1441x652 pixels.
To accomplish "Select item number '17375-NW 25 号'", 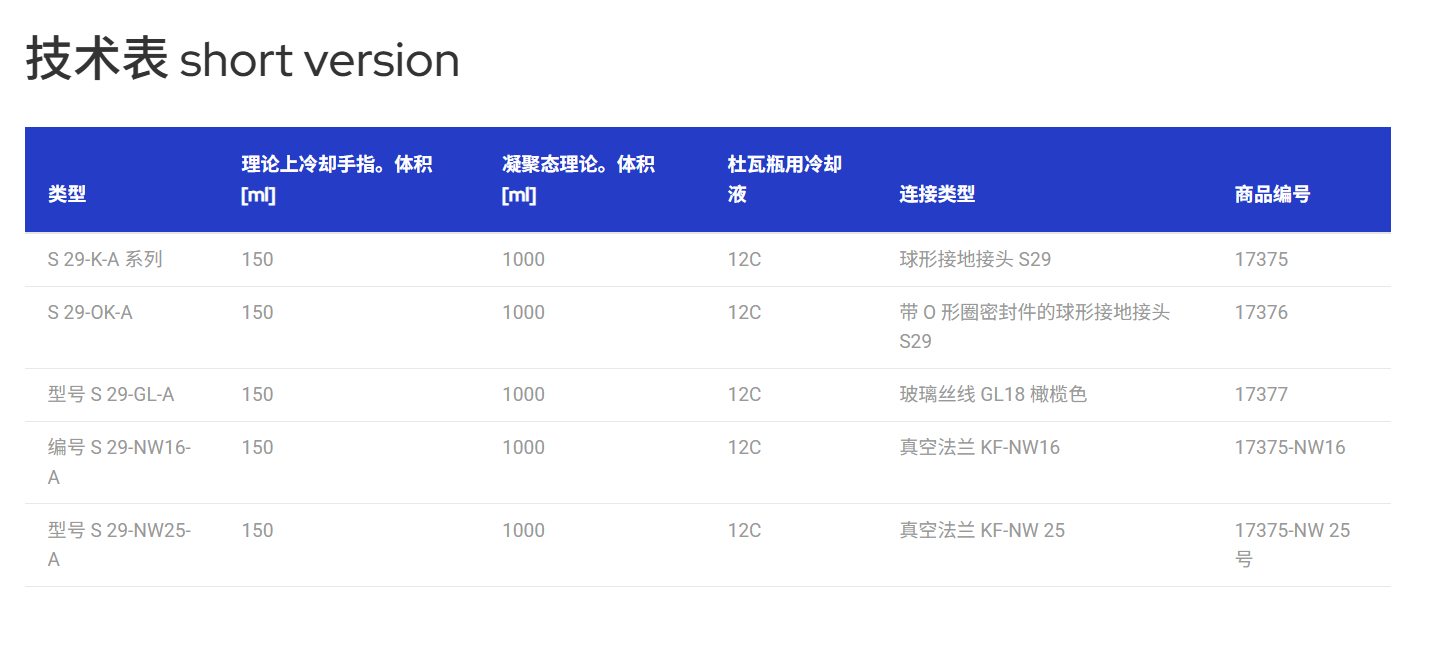I will [x=1292, y=545].
